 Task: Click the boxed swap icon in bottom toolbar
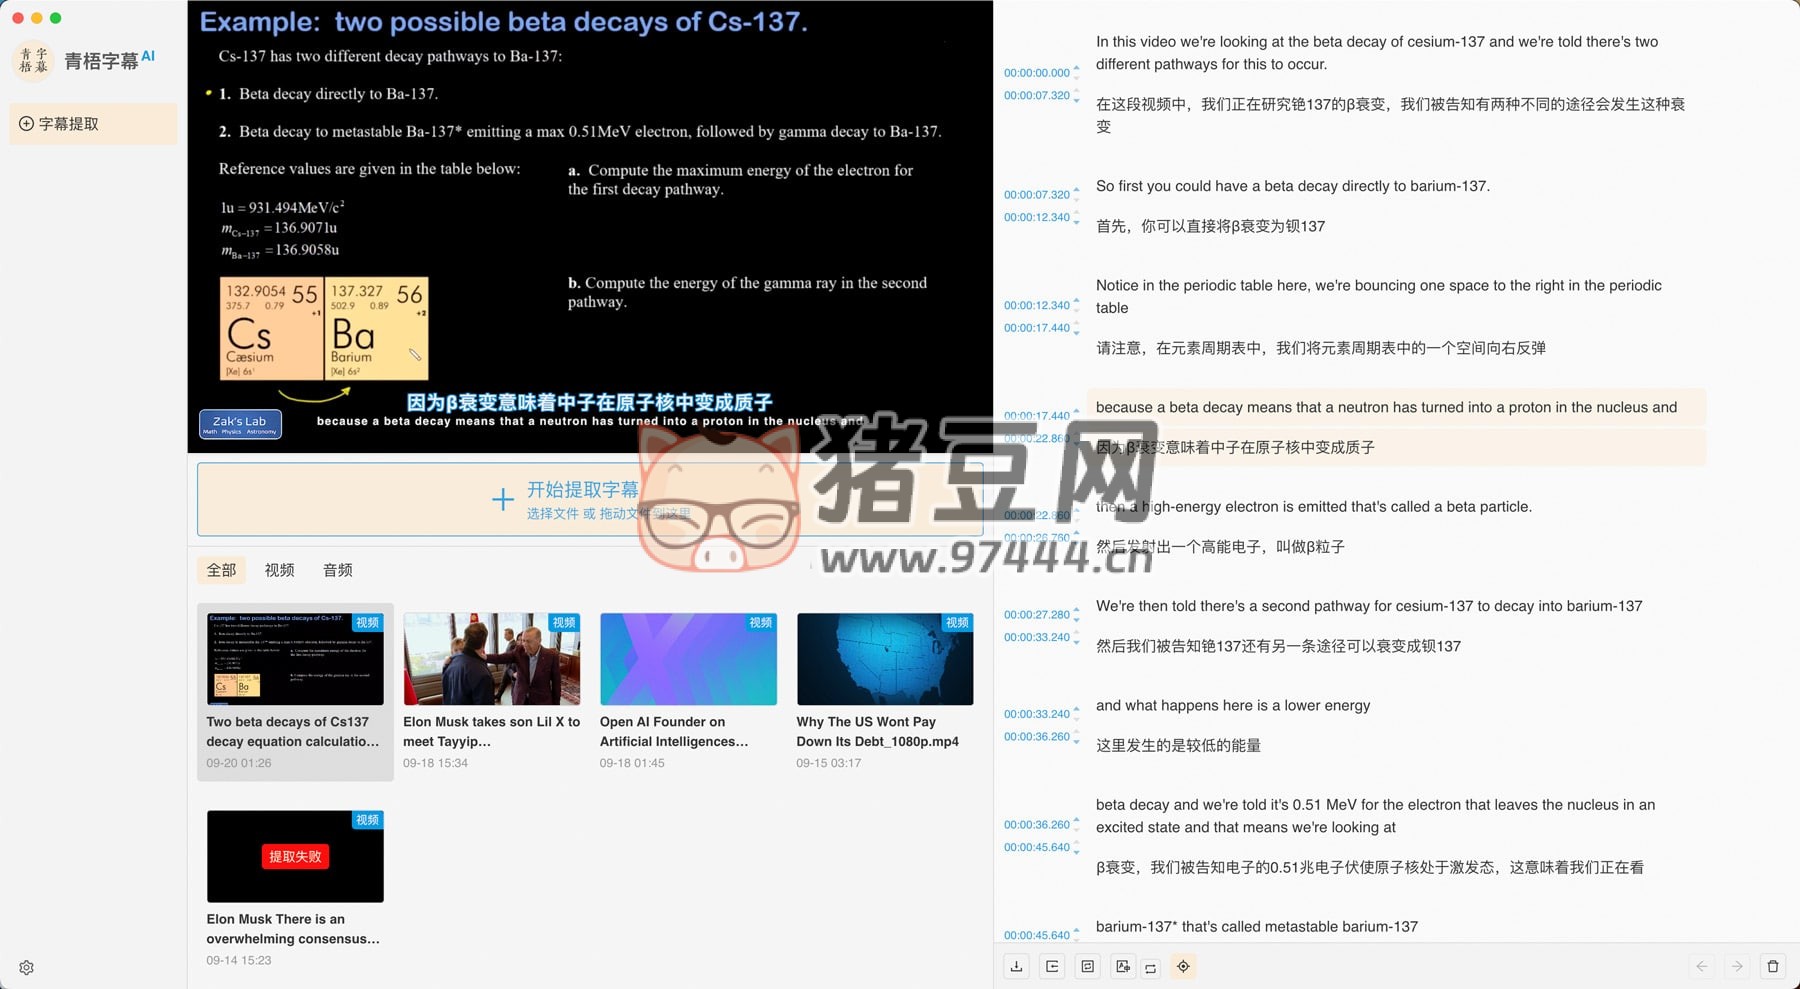click(x=1087, y=966)
